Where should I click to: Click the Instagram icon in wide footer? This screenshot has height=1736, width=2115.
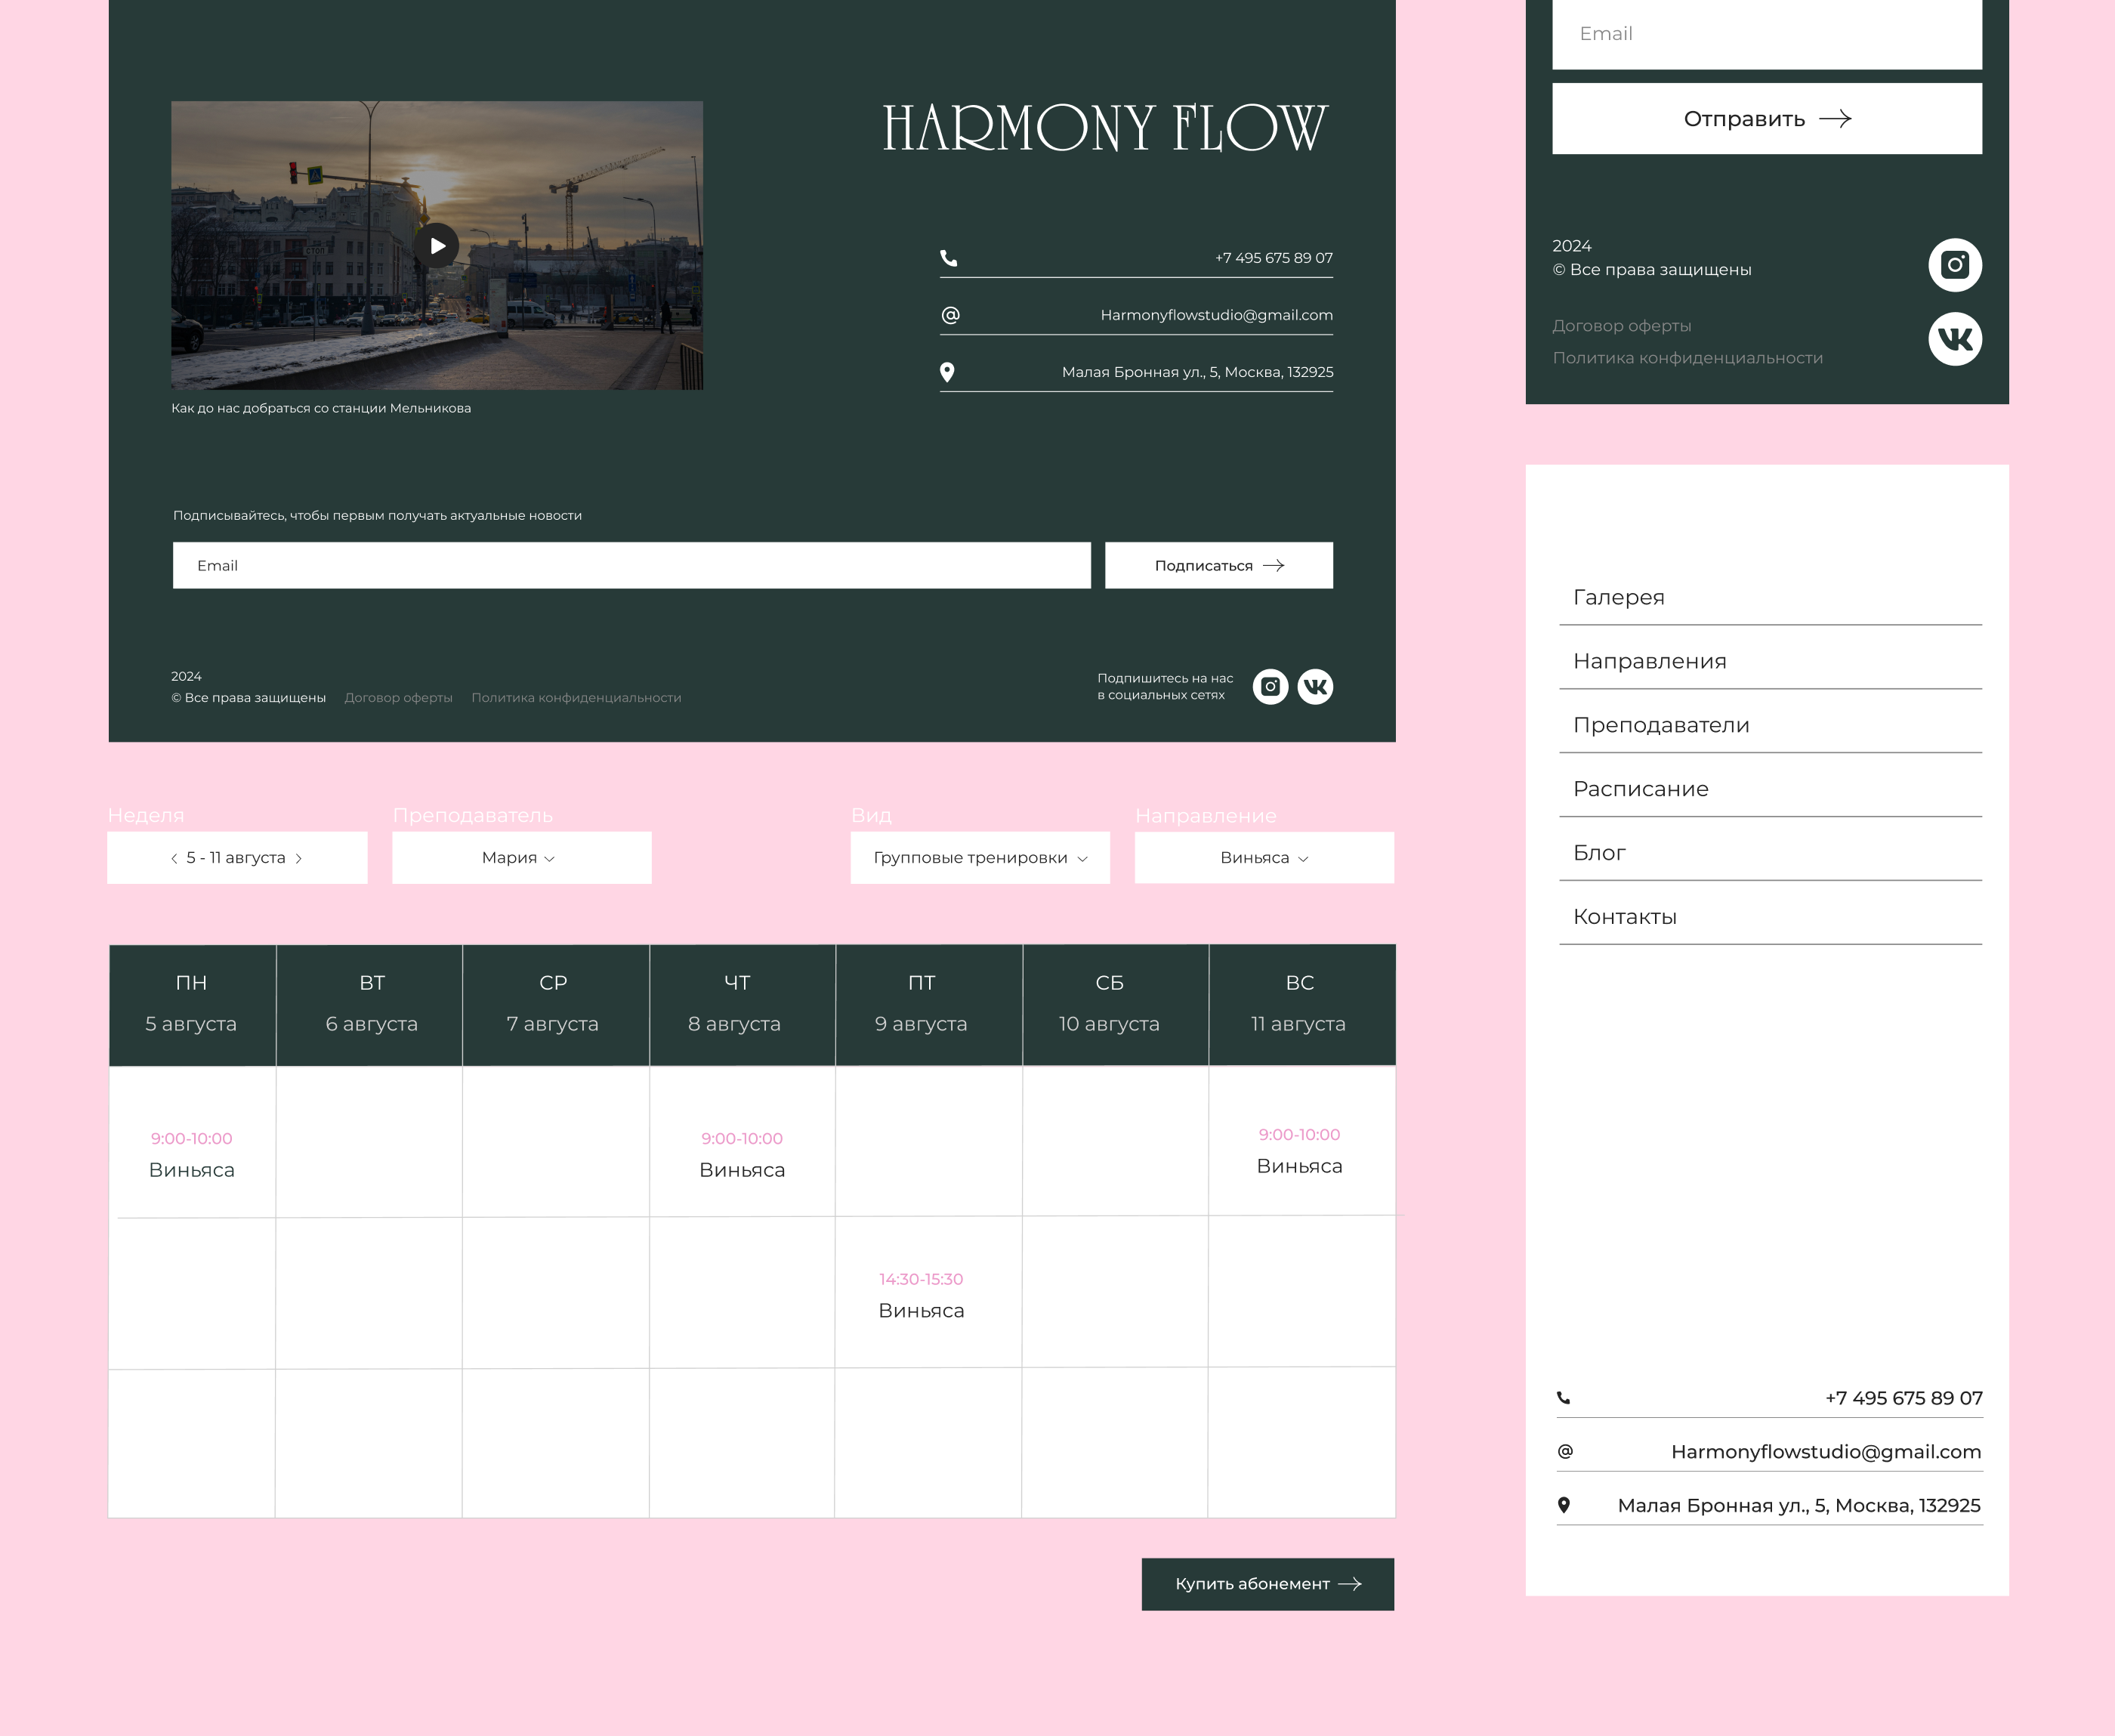(x=1270, y=687)
